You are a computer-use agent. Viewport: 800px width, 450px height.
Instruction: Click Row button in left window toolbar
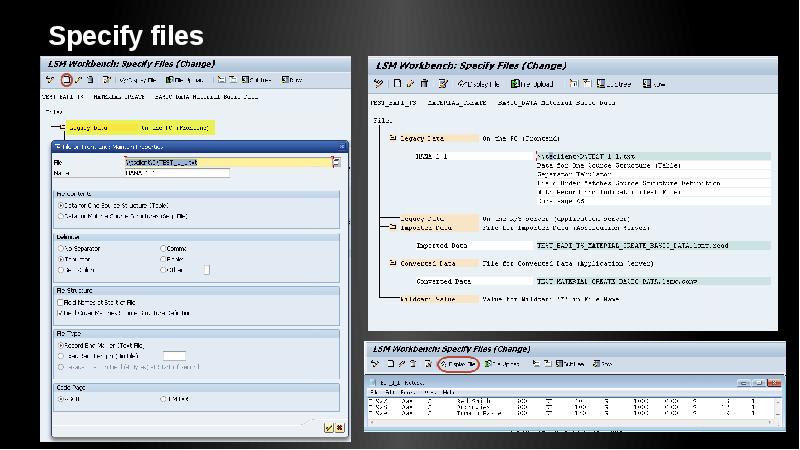(292, 80)
